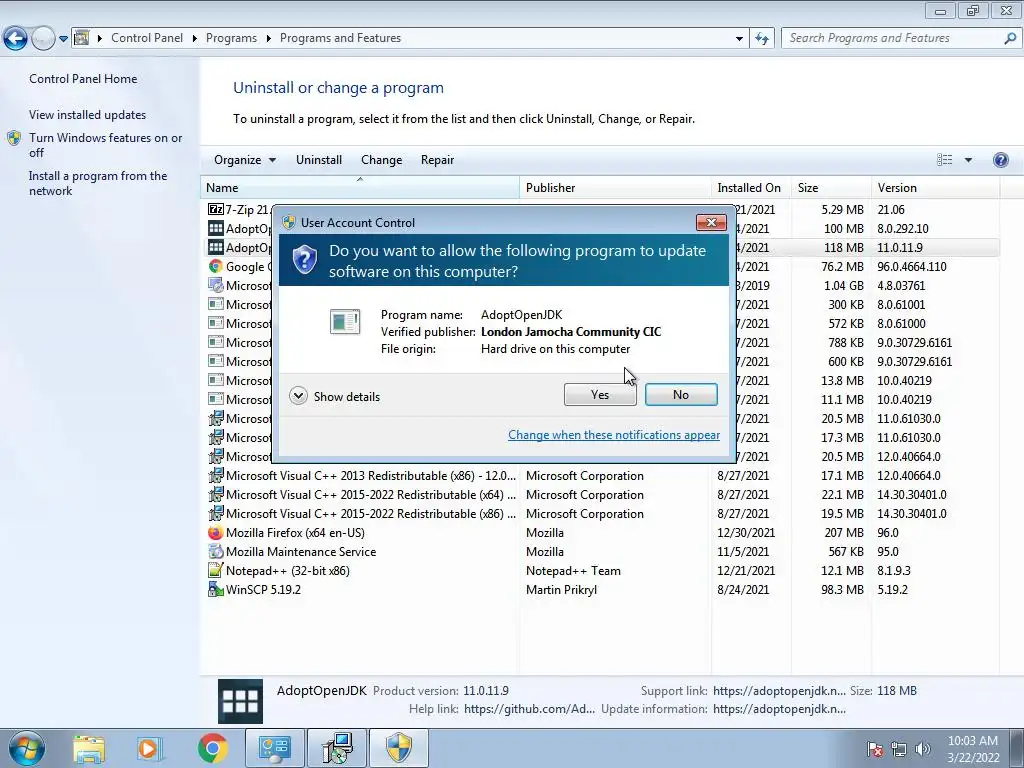
Task: Click the Programs and Features breadcrumb
Action: pos(340,39)
